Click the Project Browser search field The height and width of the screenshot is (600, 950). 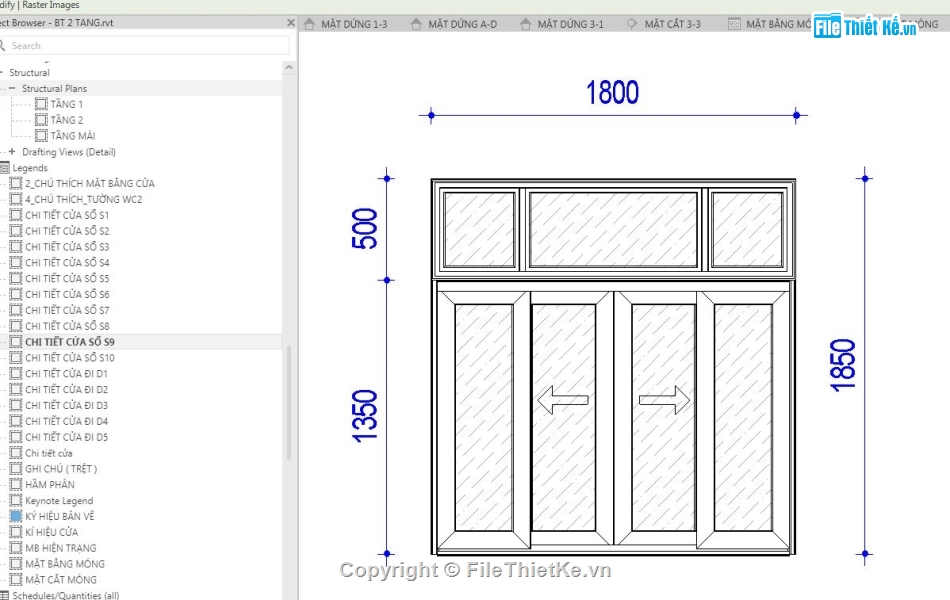pos(145,45)
